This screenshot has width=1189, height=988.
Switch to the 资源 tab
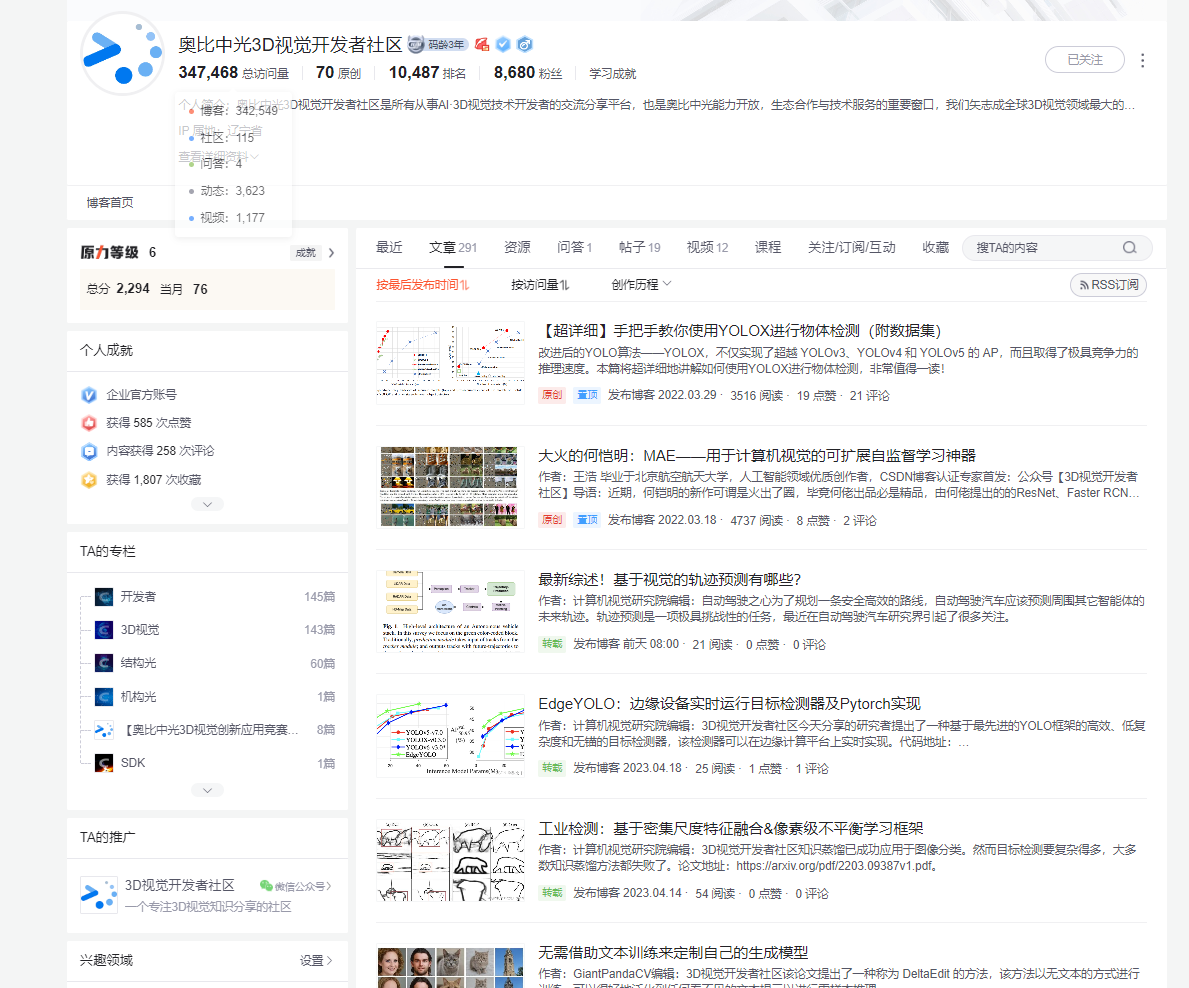[x=517, y=247]
